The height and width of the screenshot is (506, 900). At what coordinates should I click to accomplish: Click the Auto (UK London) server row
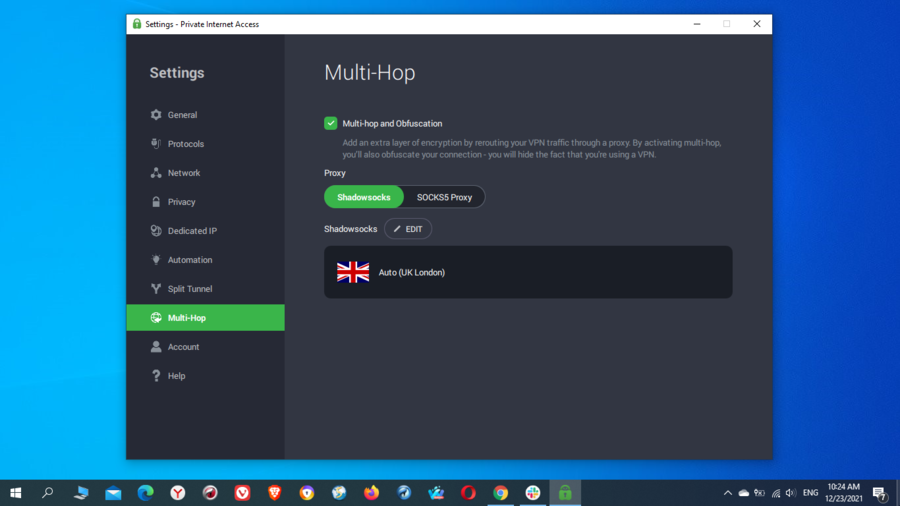tap(528, 272)
